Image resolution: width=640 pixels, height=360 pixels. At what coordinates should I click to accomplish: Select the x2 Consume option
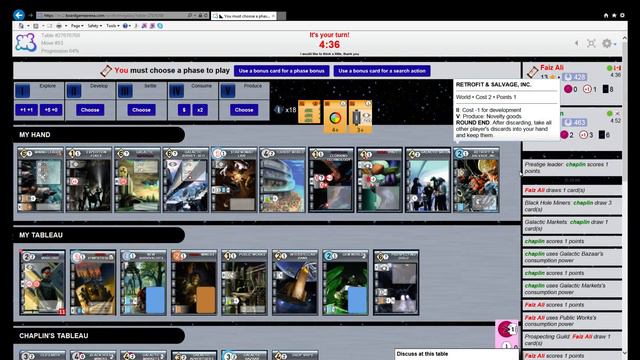click(200, 110)
